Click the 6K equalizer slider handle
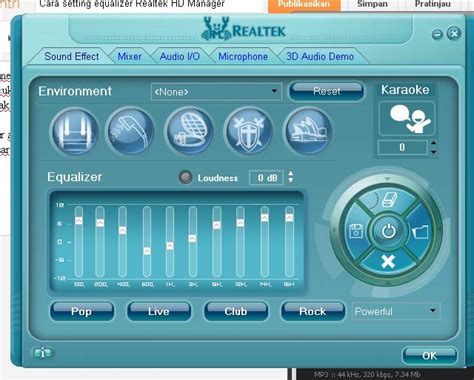 tap(217, 225)
